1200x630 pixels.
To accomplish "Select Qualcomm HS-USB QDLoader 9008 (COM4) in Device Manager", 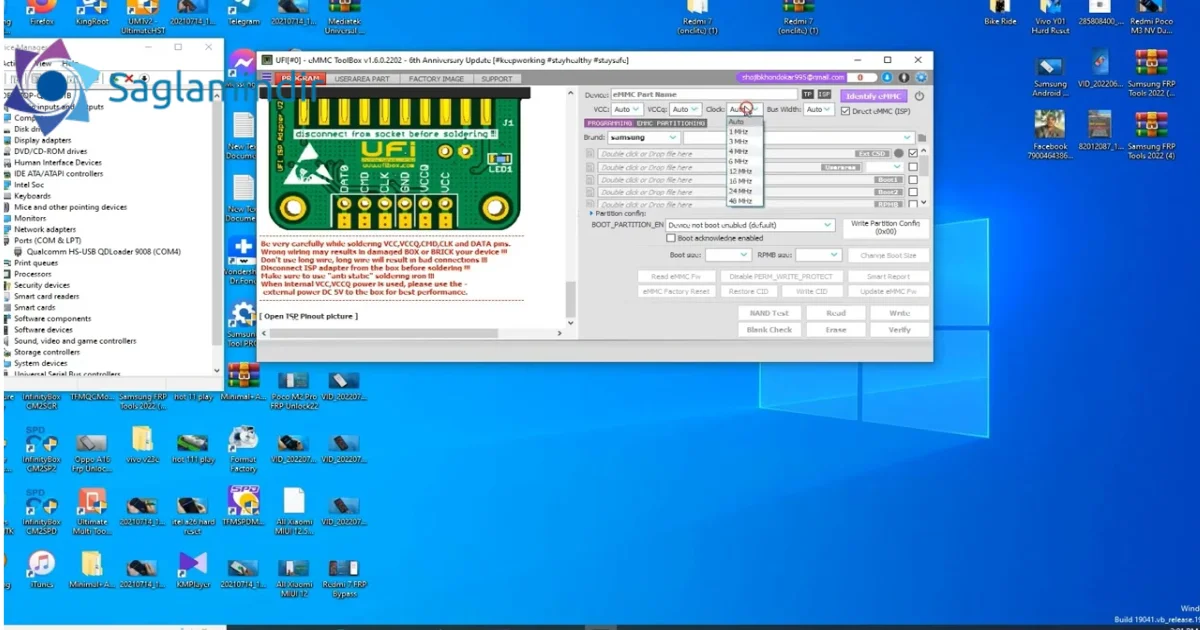I will 103,251.
